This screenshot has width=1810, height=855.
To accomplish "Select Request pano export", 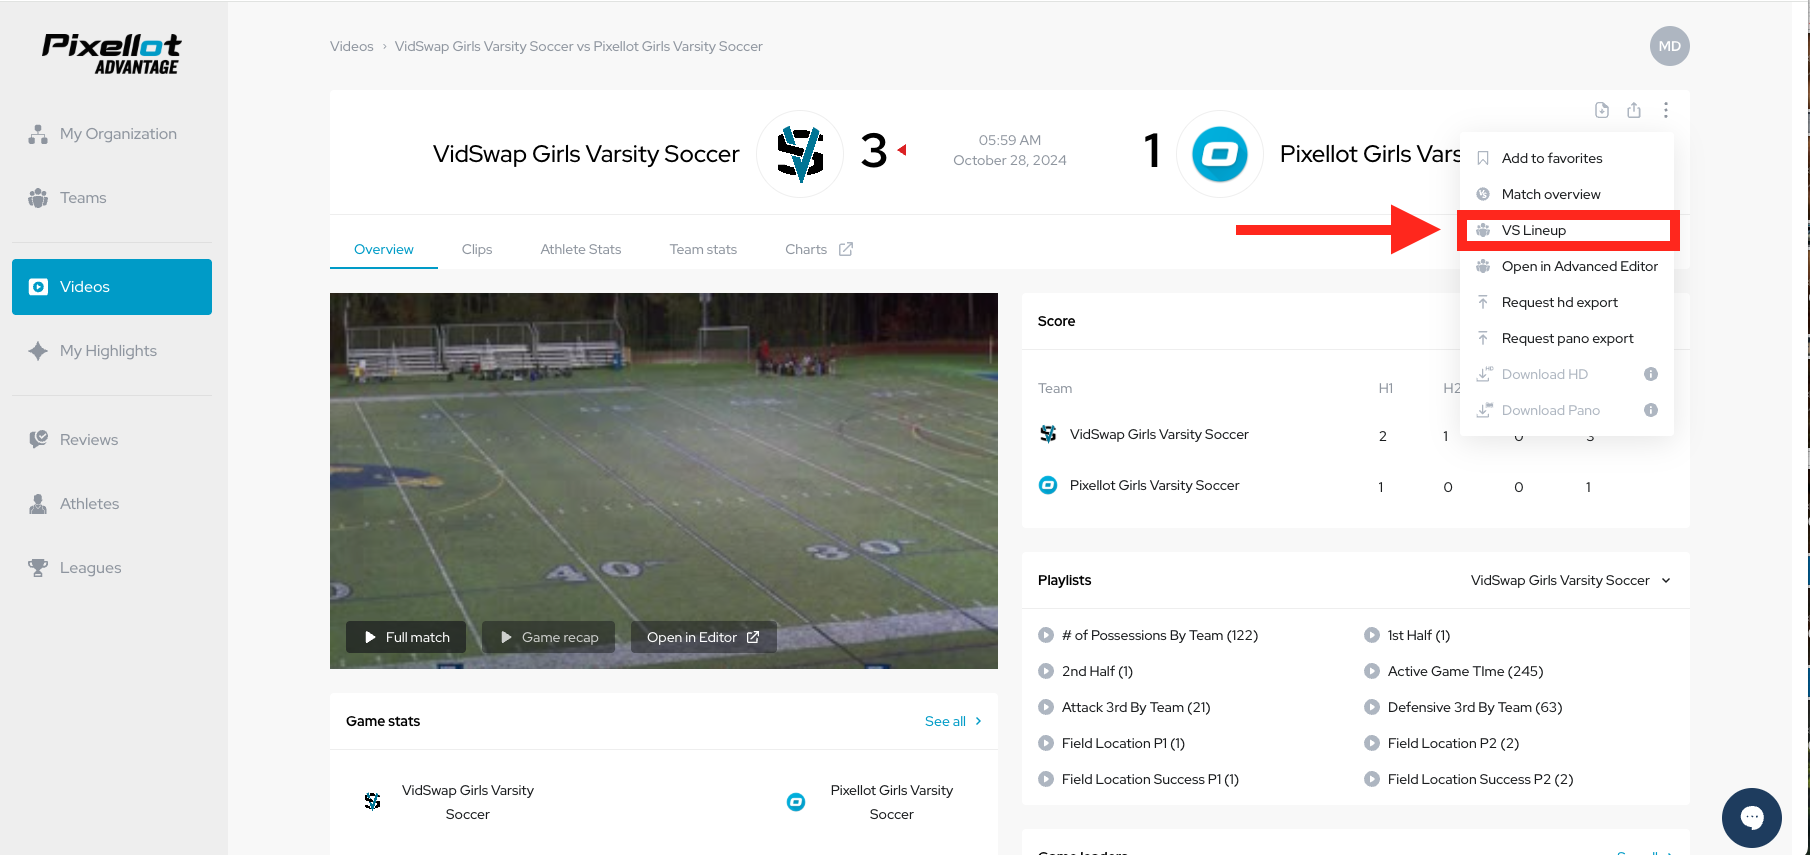I will coord(1567,338).
